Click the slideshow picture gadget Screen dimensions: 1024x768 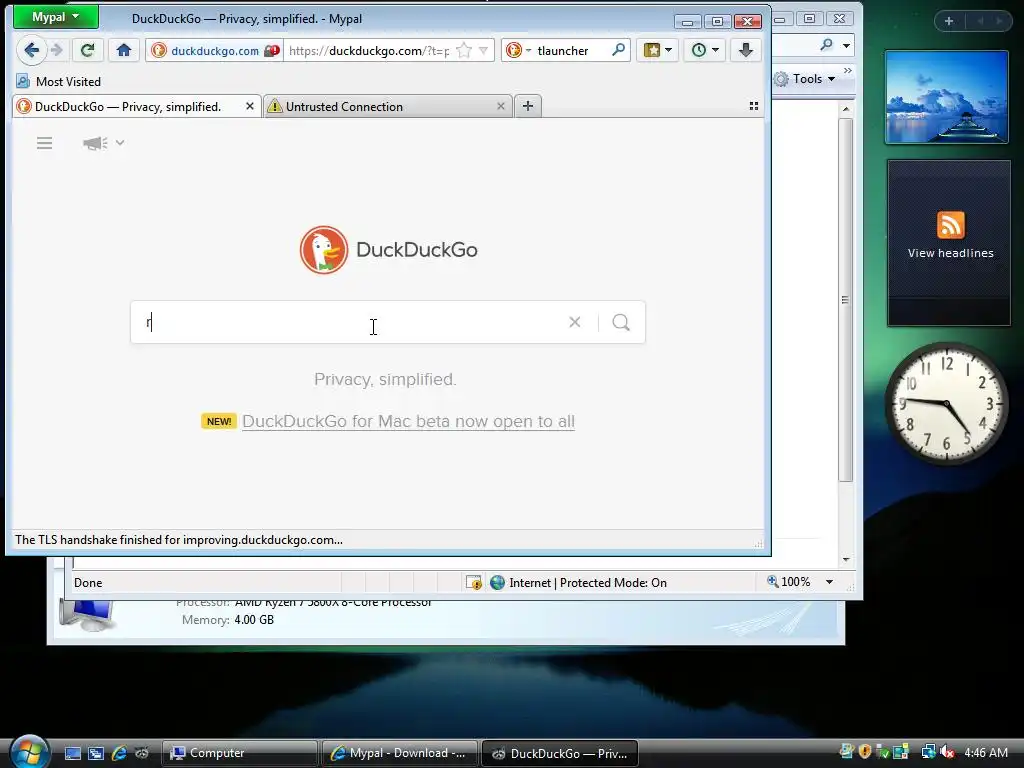coord(947,97)
